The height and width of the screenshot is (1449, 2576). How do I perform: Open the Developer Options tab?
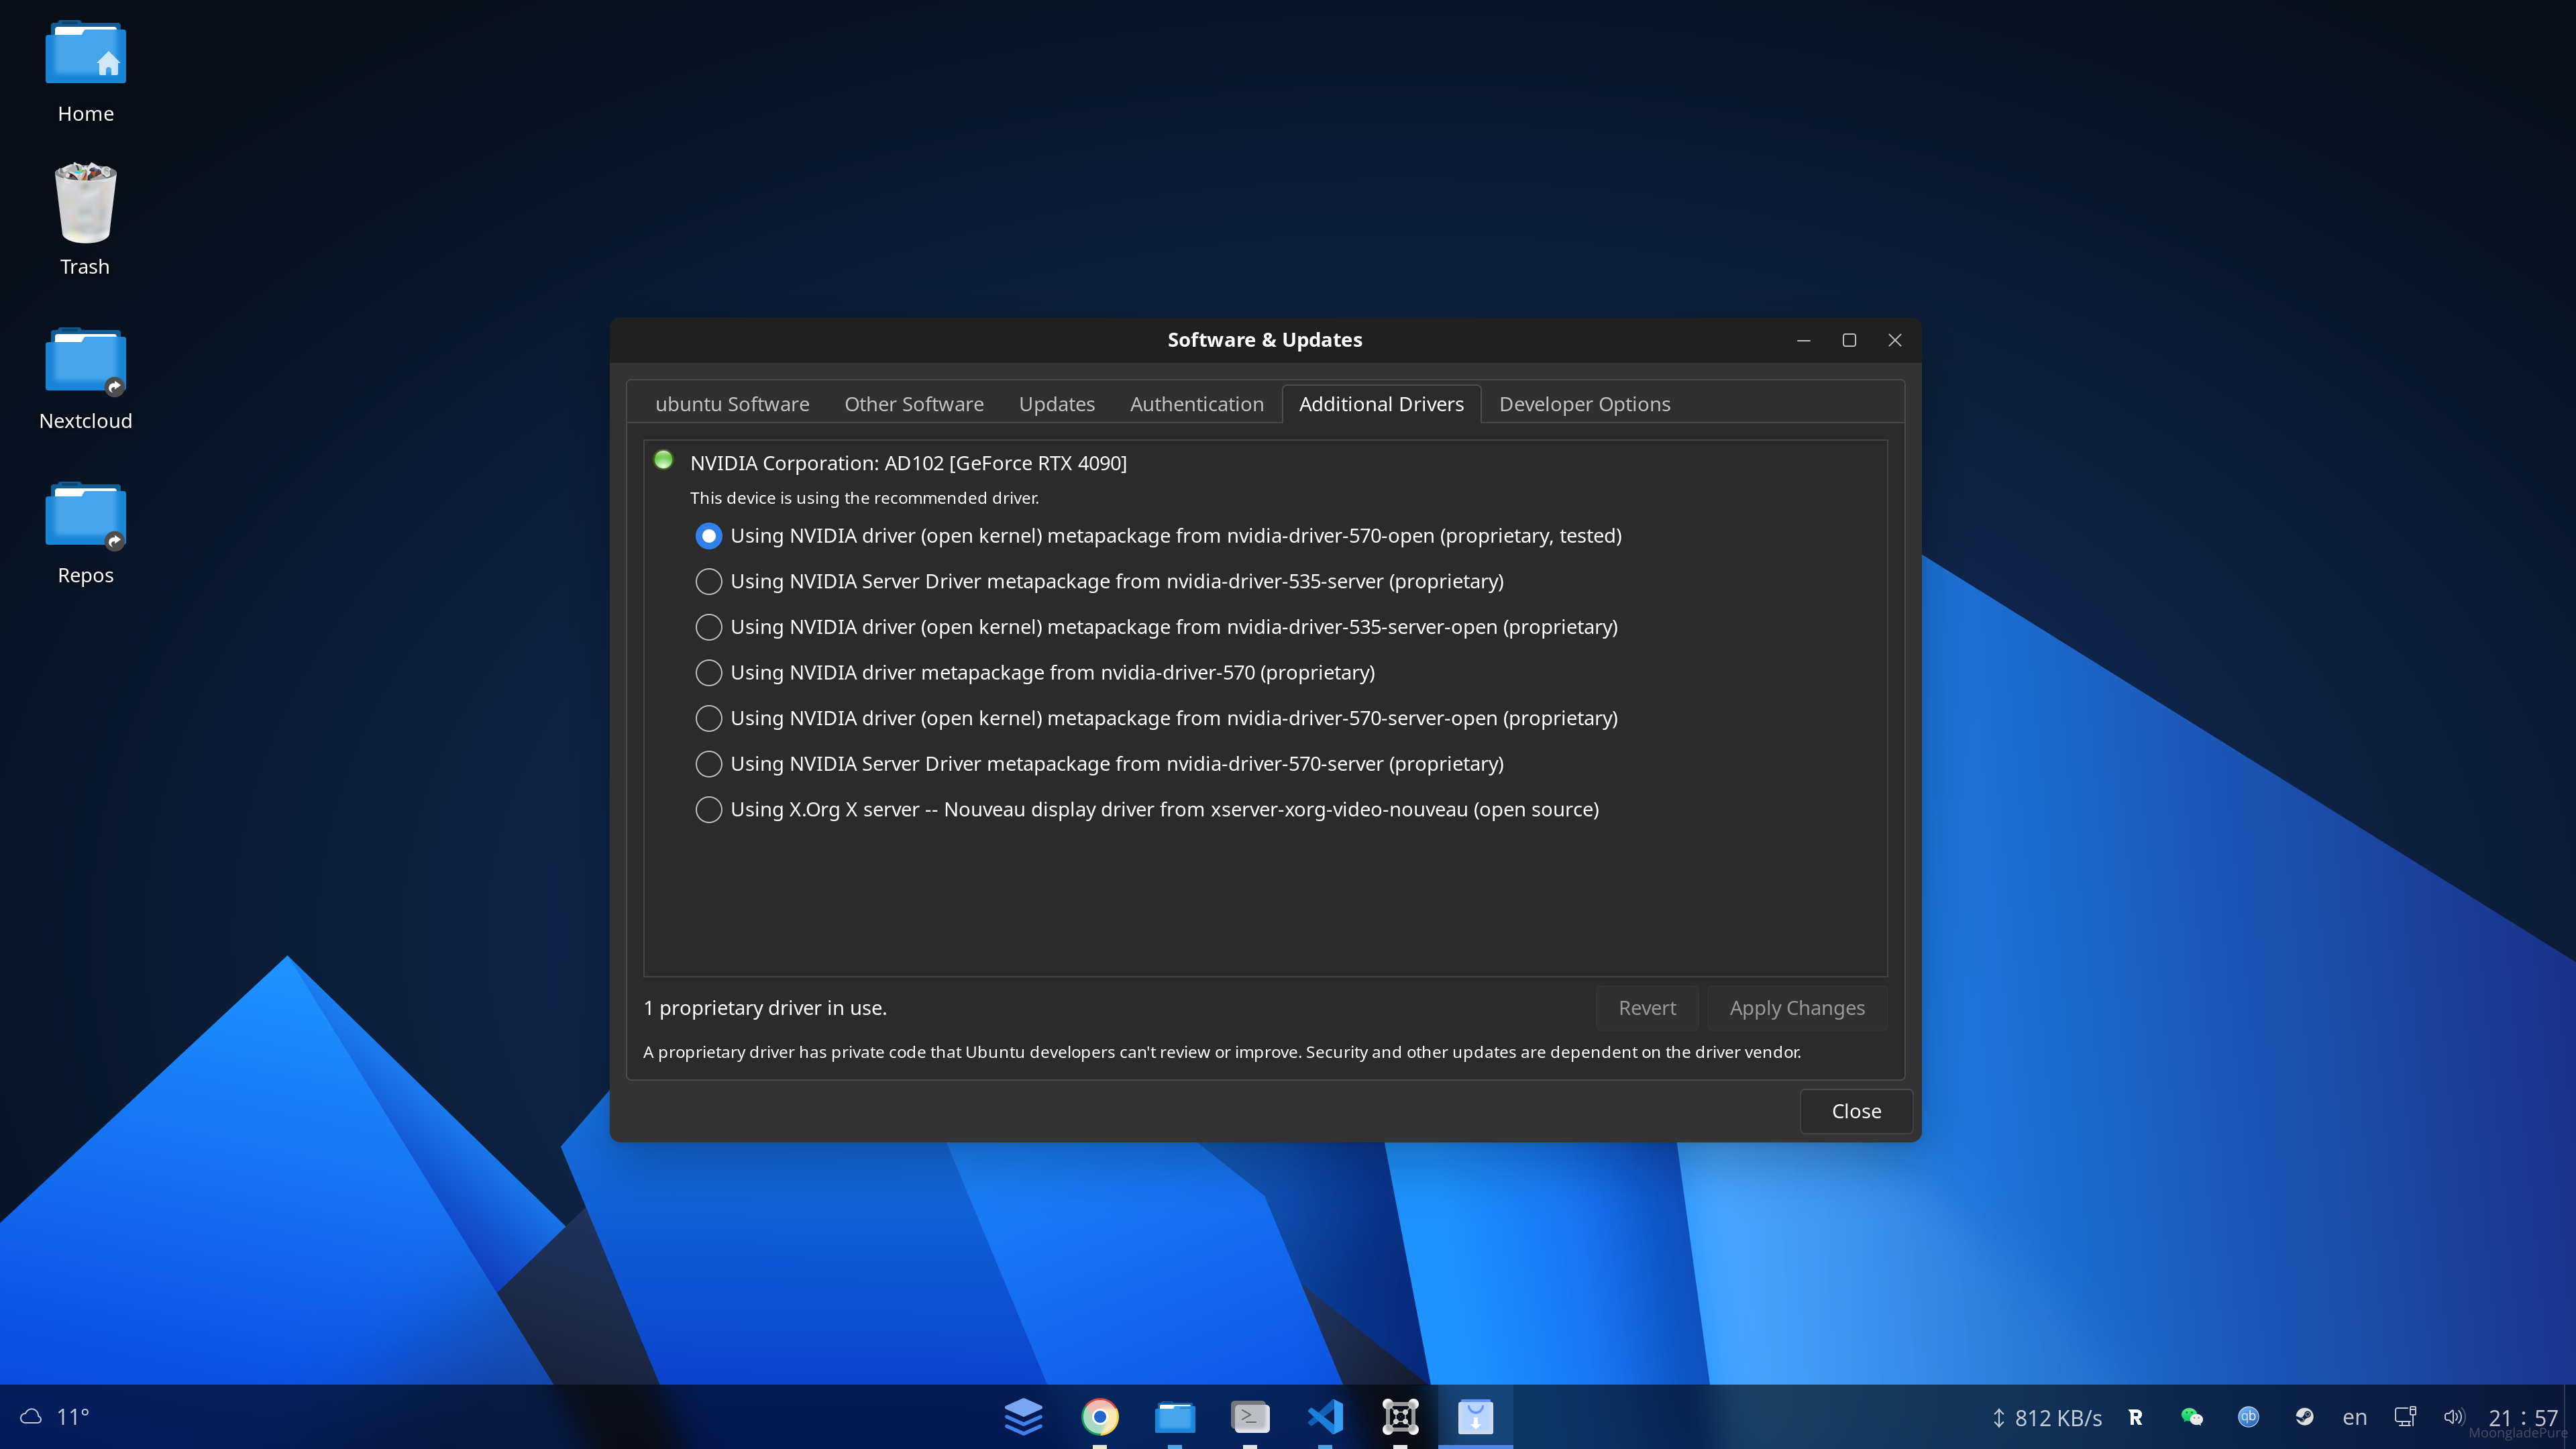pos(1584,404)
